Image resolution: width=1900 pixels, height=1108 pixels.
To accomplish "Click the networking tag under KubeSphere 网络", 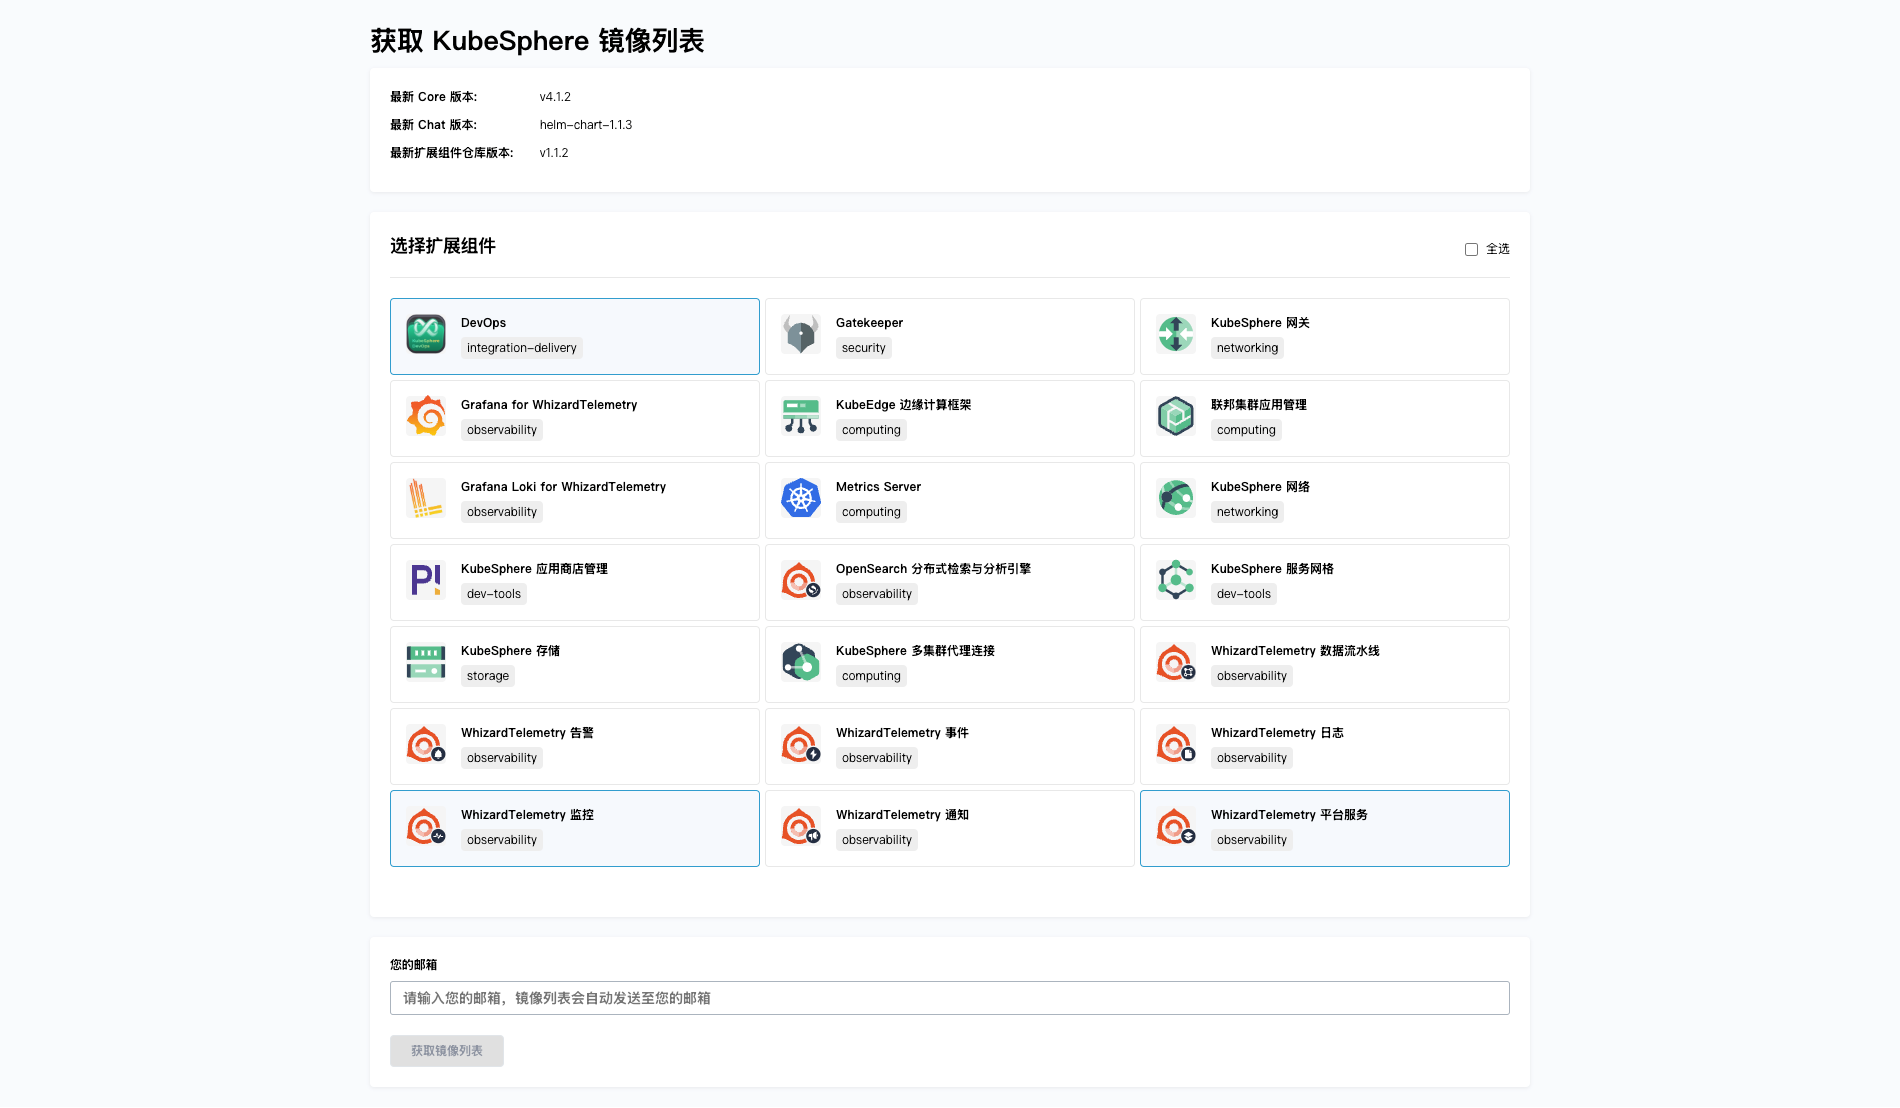I will click(x=1247, y=512).
